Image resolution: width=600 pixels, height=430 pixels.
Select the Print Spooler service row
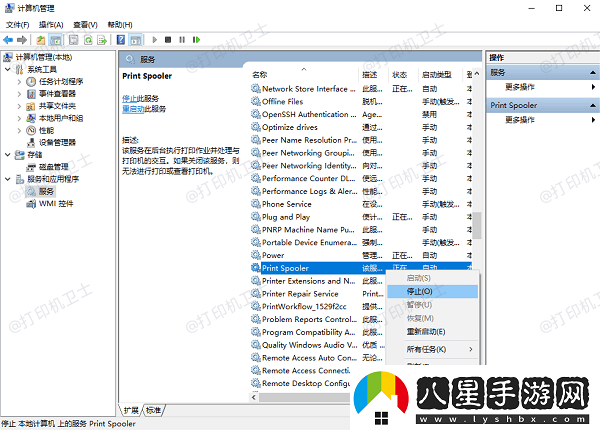[x=361, y=268]
